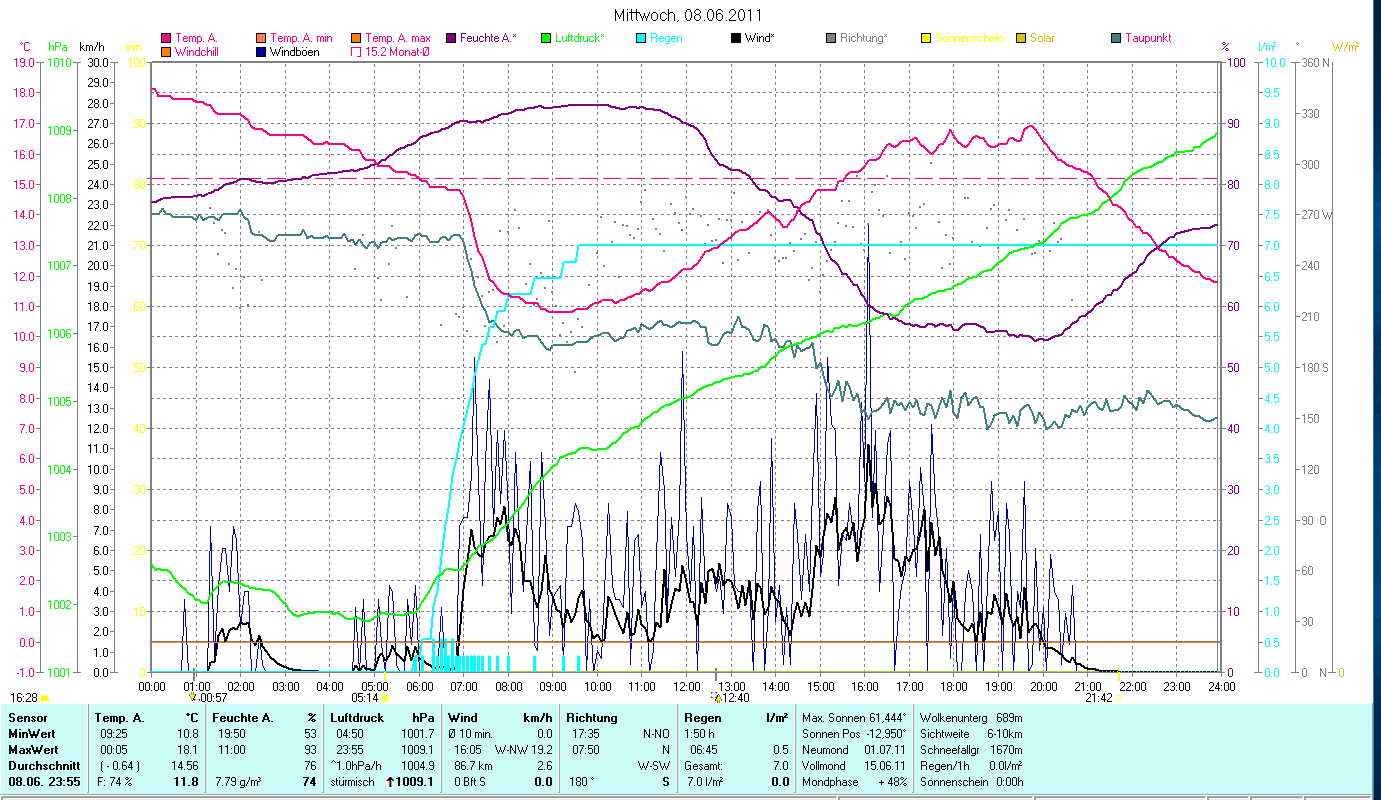Click the 'Sichtweite 6-10km' entry
1381x800 pixels.
(970, 734)
